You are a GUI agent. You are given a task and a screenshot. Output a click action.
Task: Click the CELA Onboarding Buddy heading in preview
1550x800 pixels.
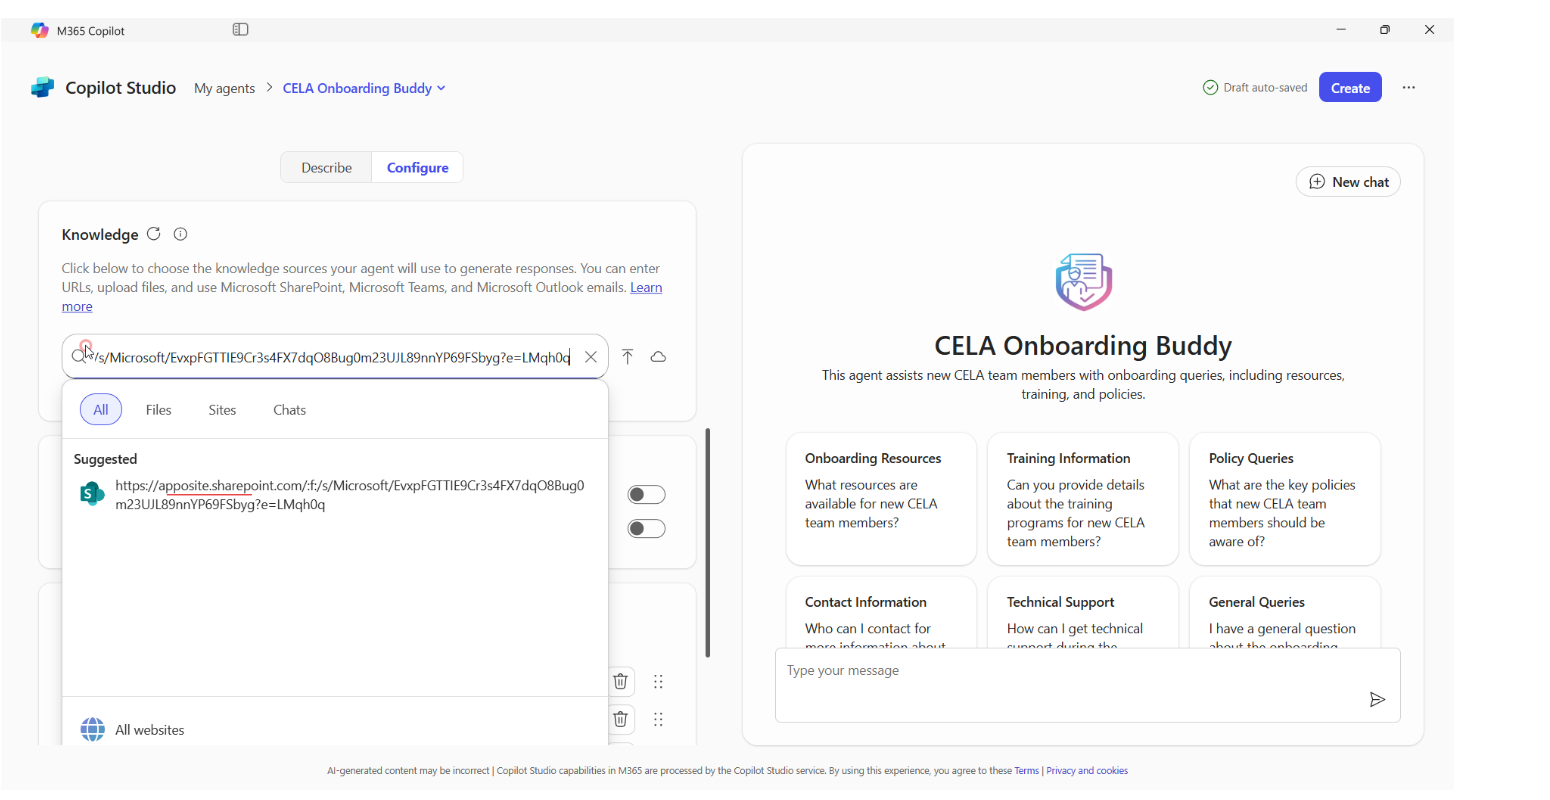point(1083,346)
